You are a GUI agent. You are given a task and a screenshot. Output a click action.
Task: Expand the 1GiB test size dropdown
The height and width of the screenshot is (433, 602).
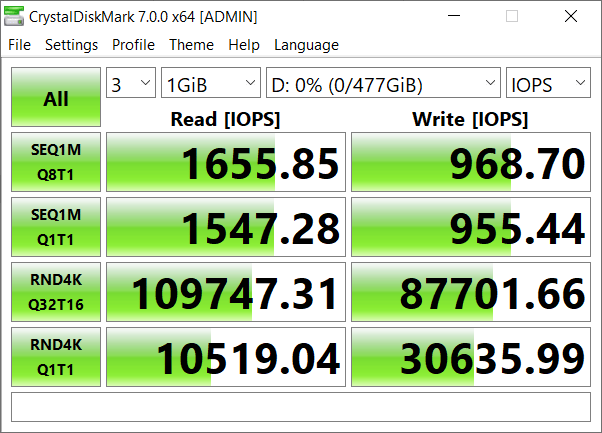(x=211, y=83)
